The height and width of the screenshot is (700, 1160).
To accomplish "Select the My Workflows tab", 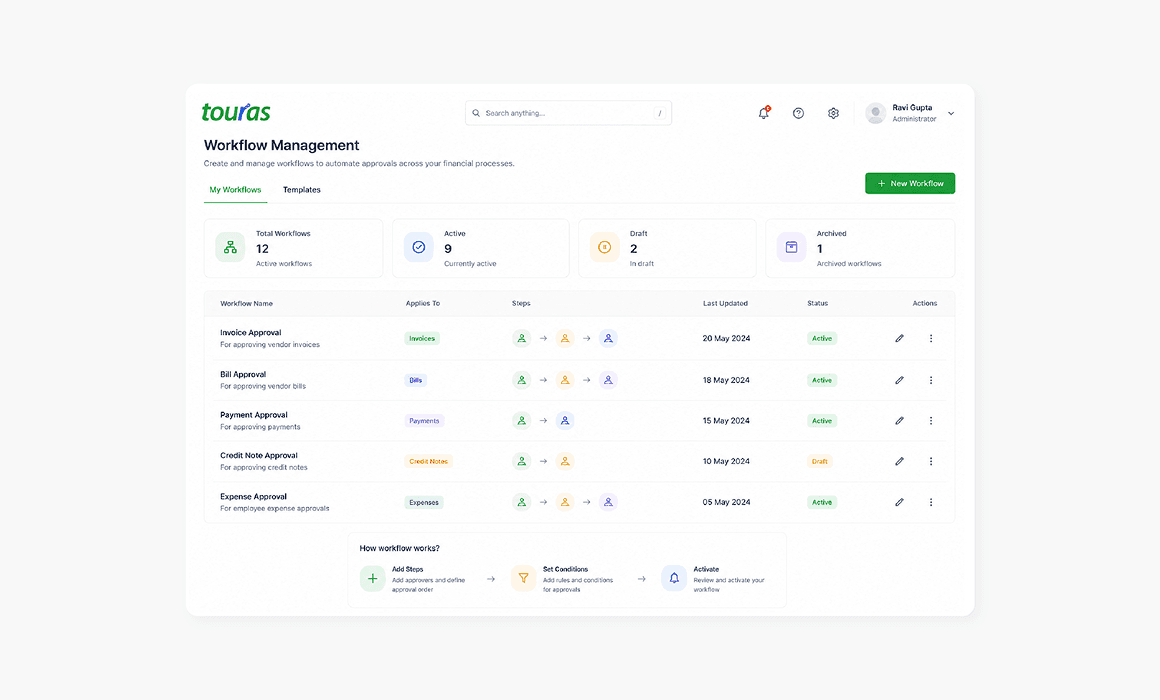I will [x=235, y=189].
